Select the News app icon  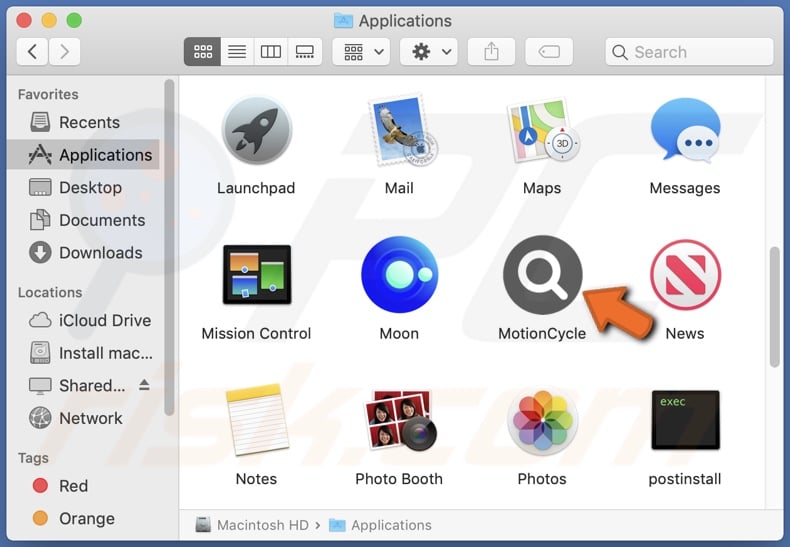click(685, 275)
